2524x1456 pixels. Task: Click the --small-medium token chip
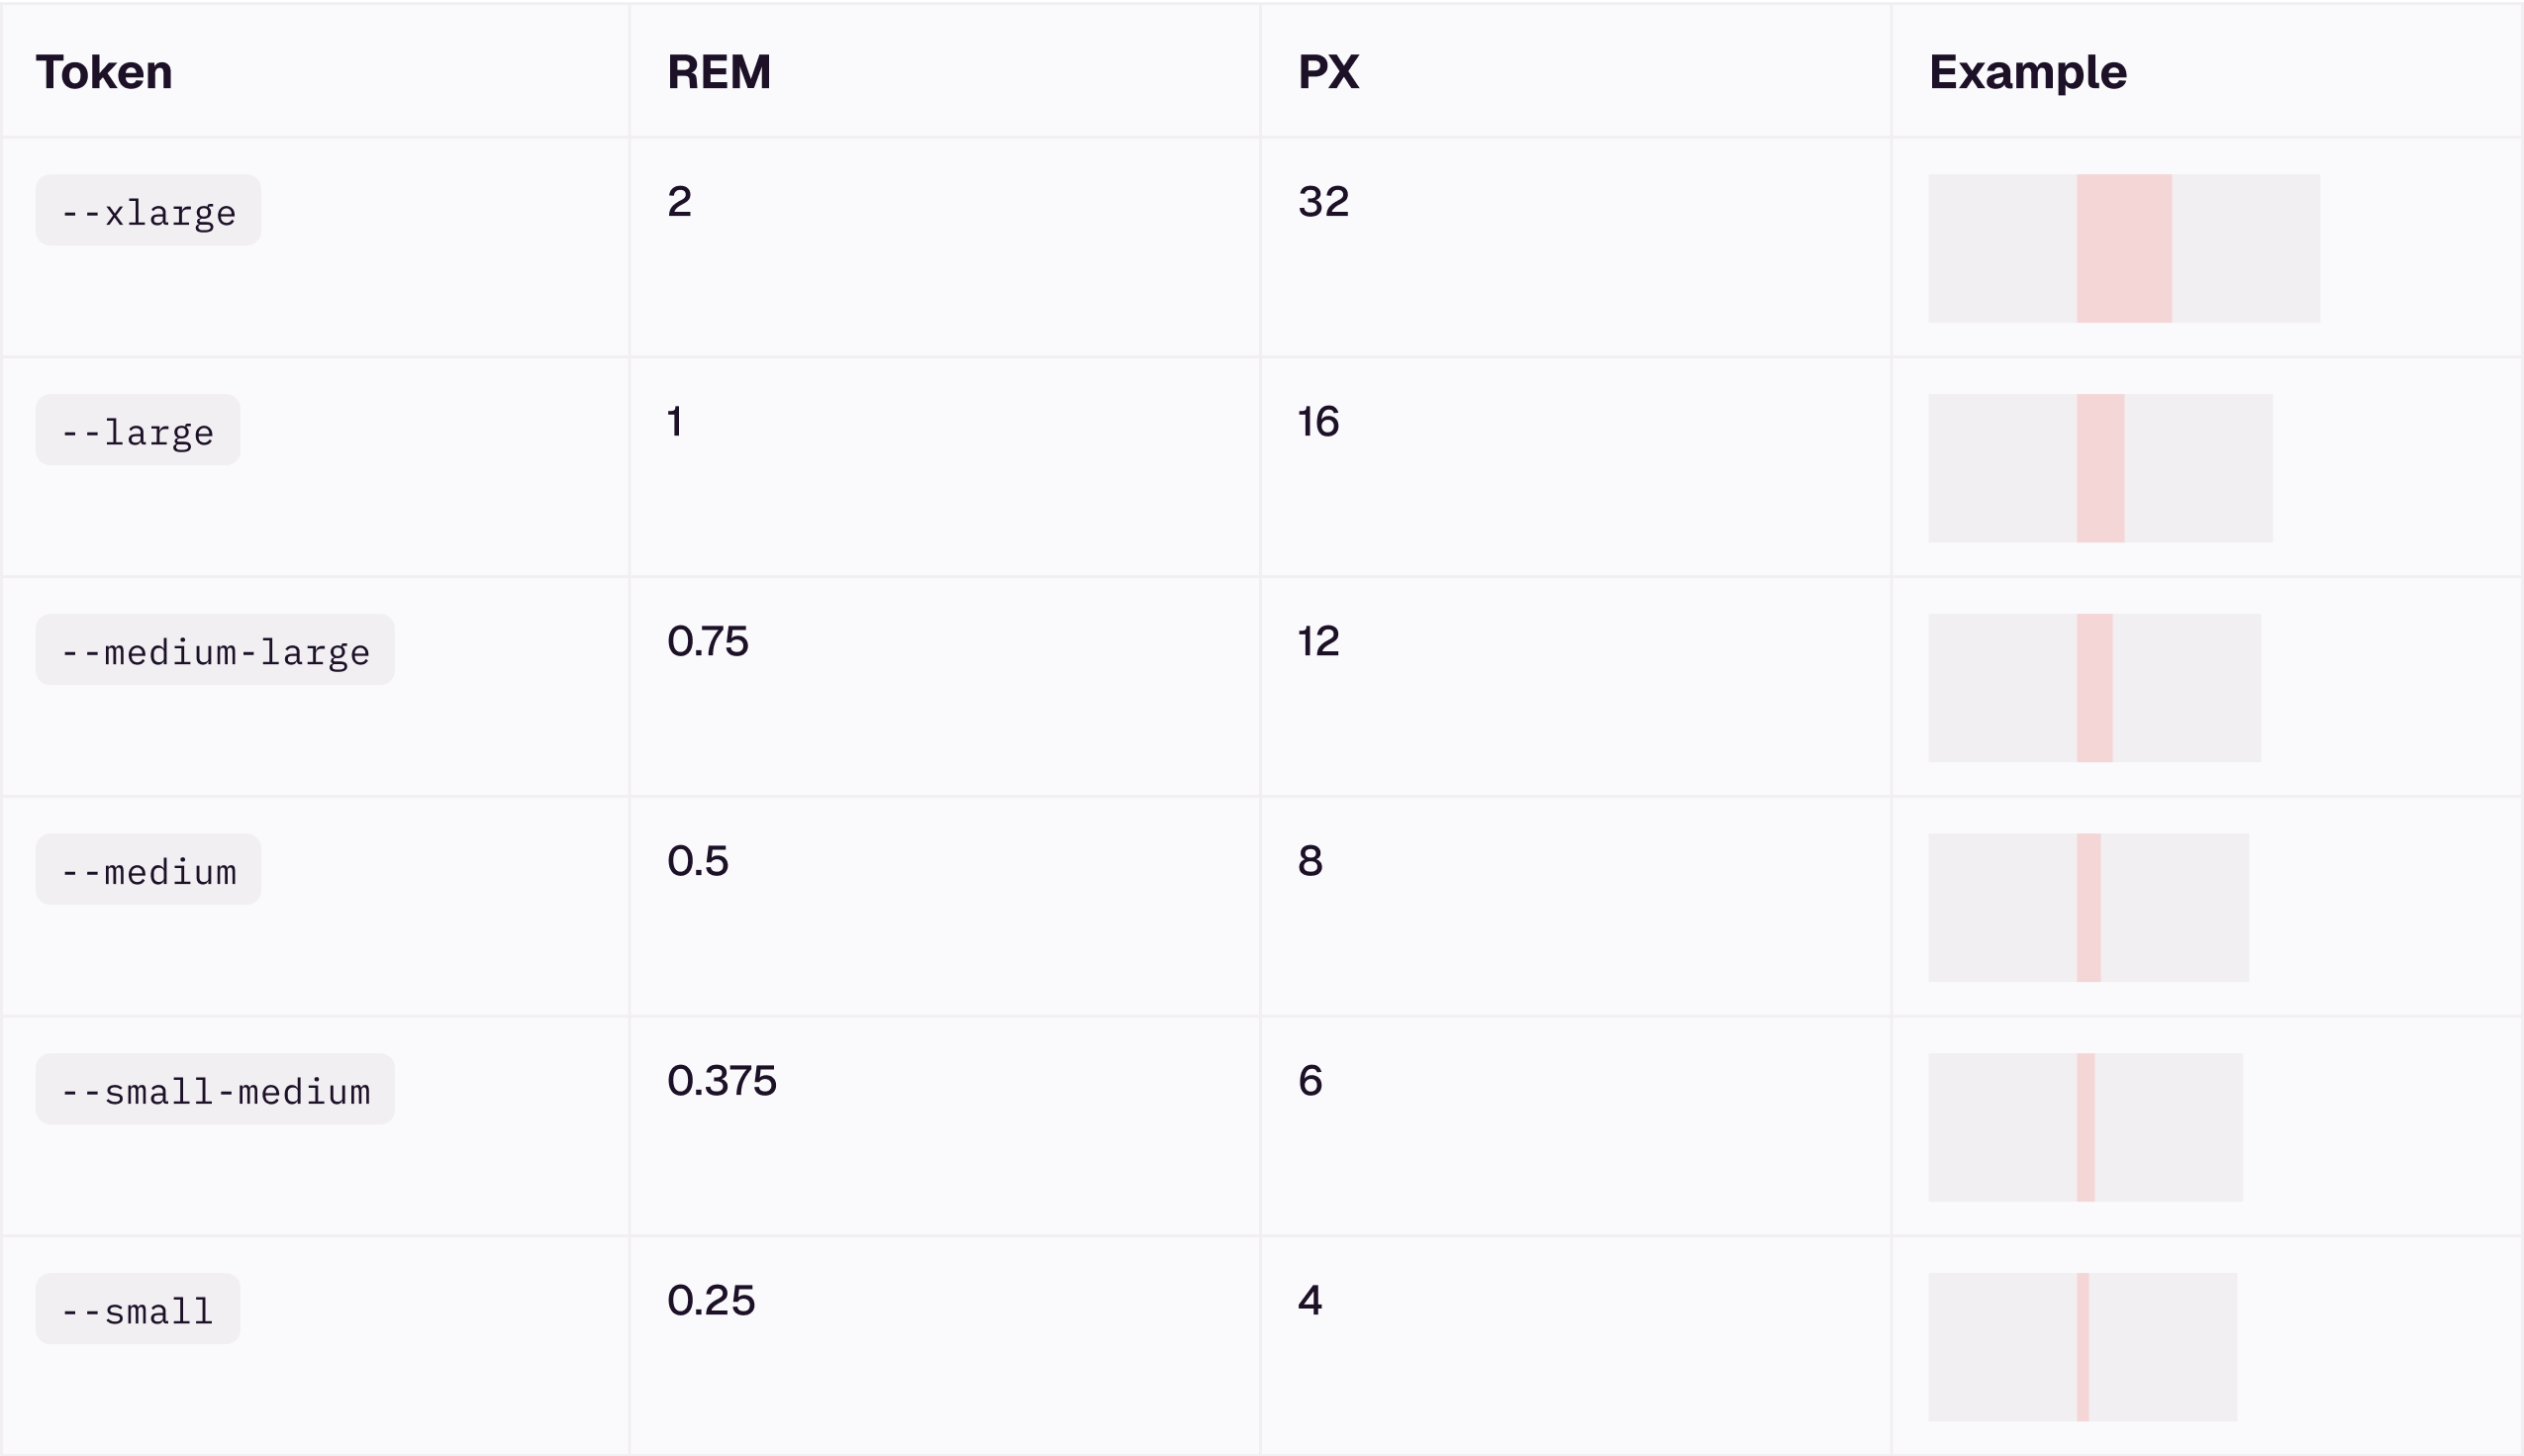pyautogui.click(x=215, y=1090)
